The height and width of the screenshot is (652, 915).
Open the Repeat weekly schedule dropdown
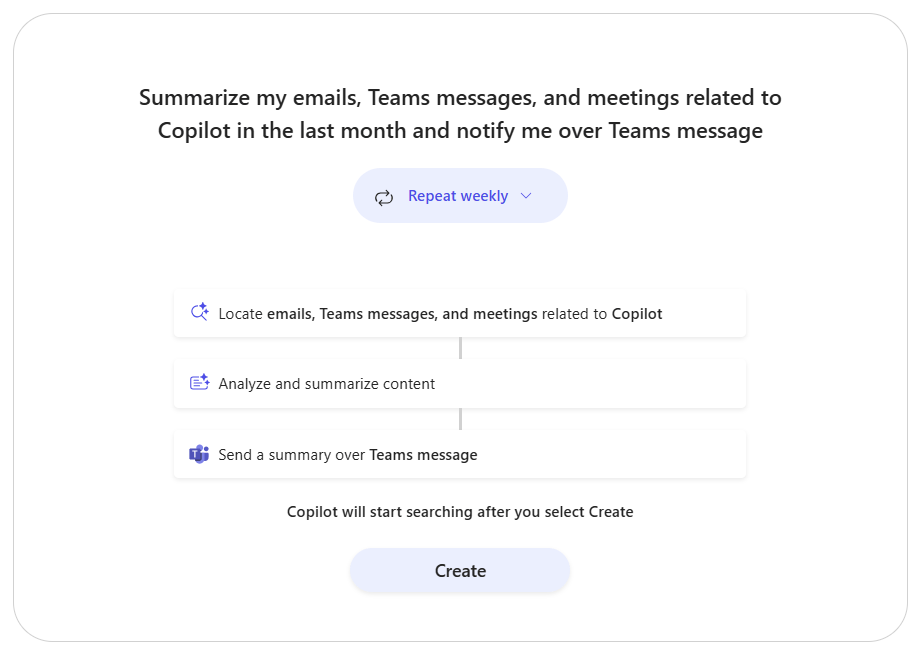pyautogui.click(x=460, y=196)
